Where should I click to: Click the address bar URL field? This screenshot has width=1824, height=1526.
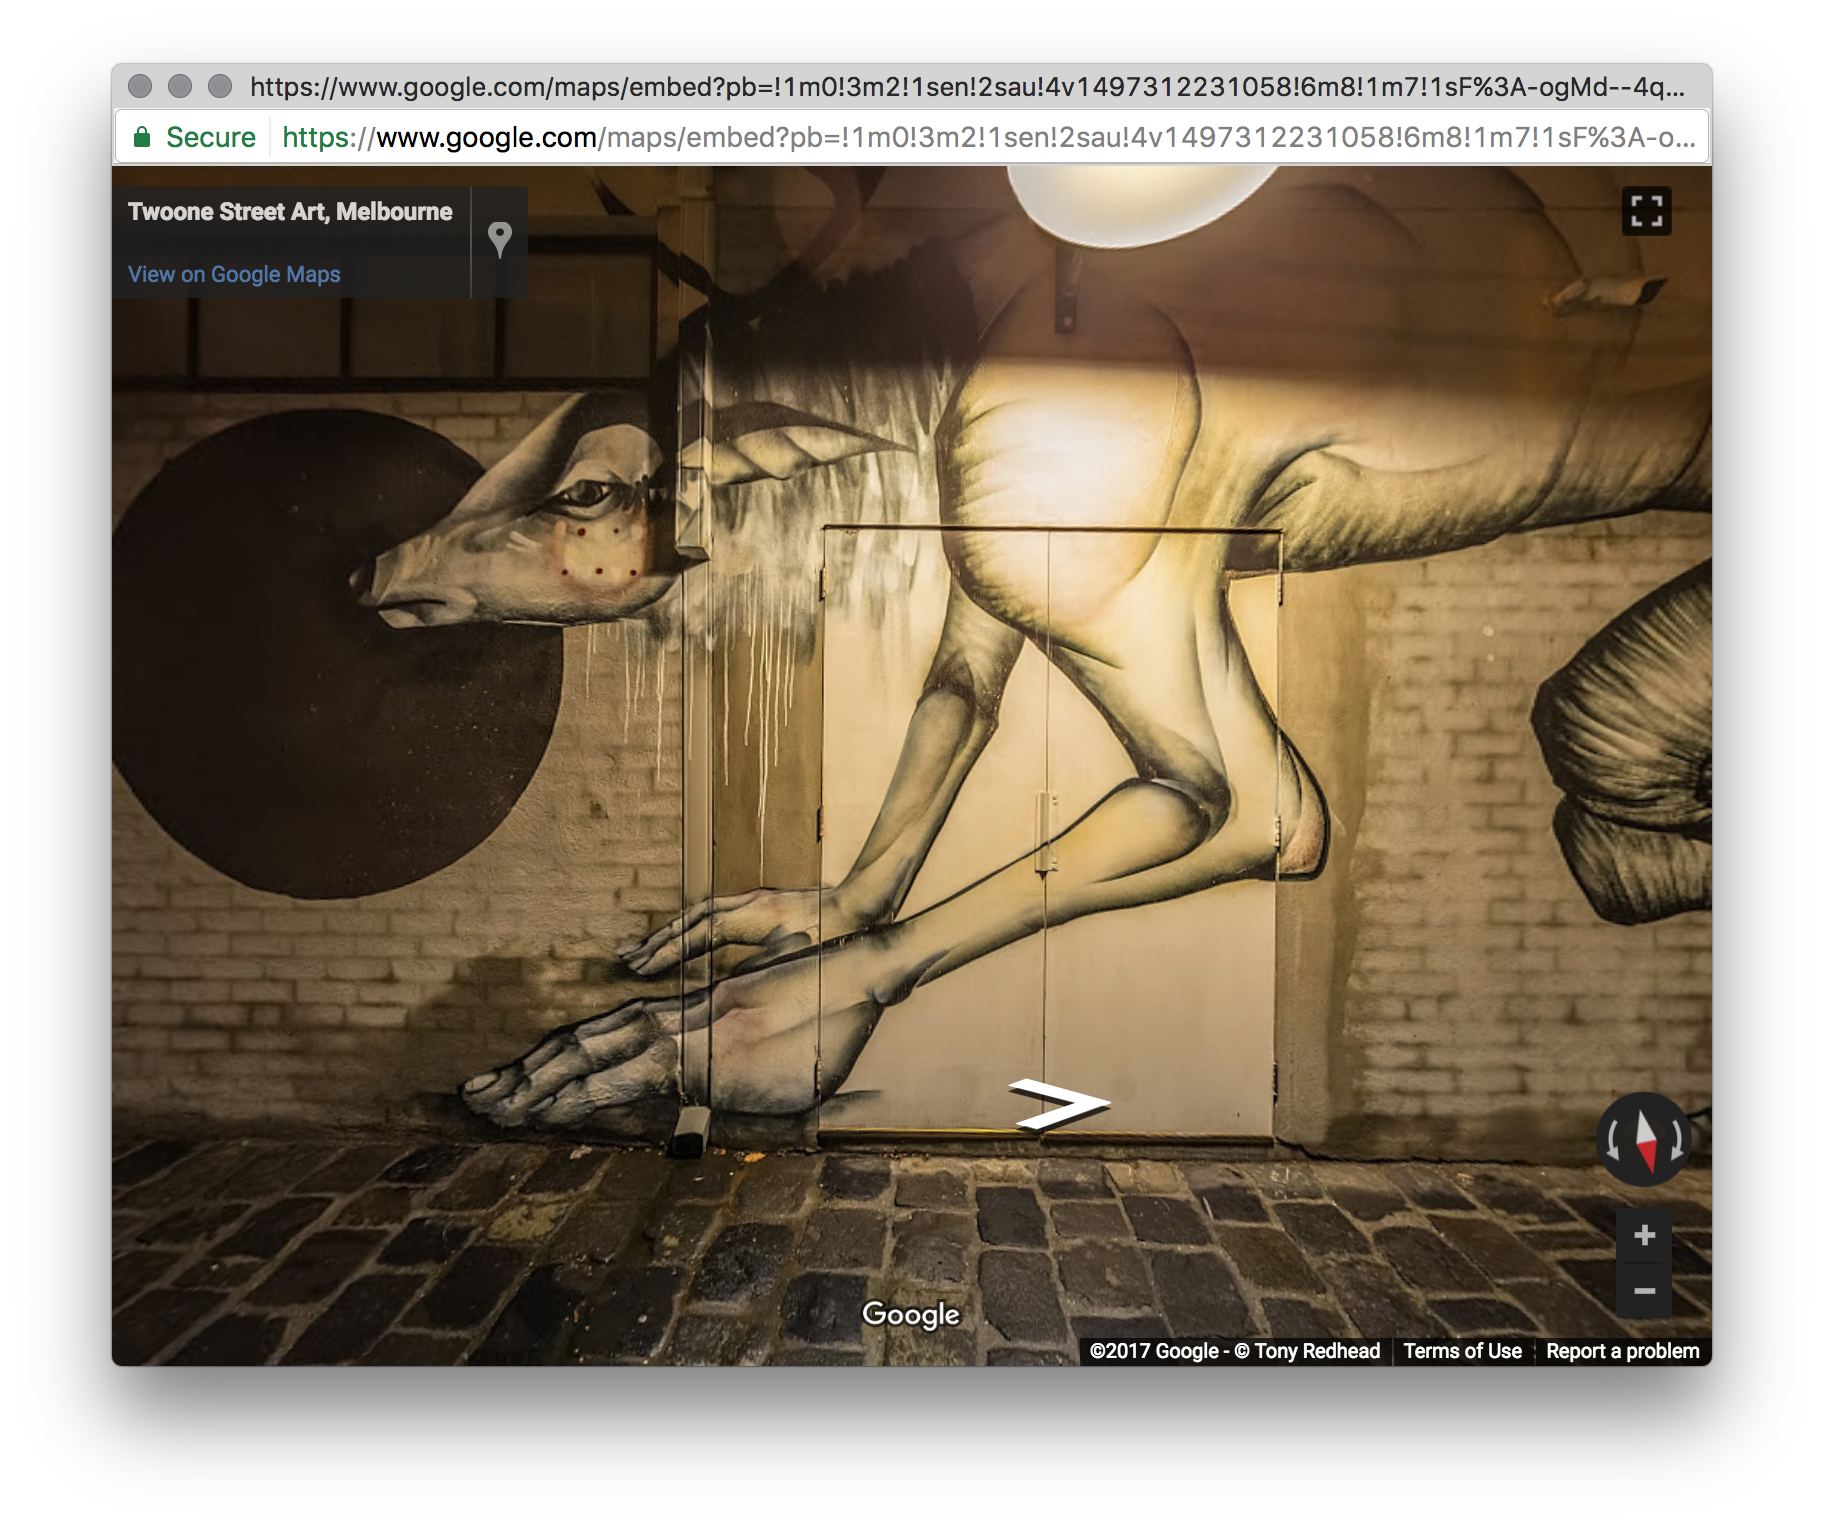tap(988, 137)
